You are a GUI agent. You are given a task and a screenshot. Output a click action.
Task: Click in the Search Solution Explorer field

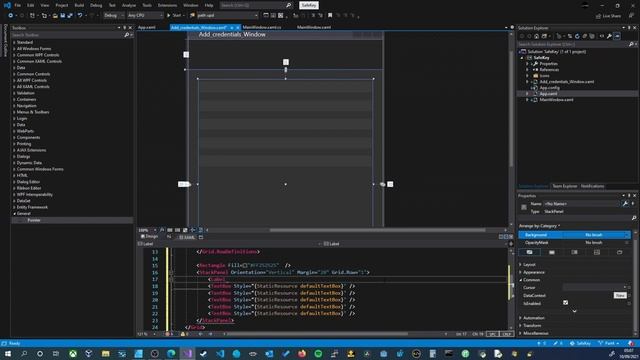click(573, 44)
